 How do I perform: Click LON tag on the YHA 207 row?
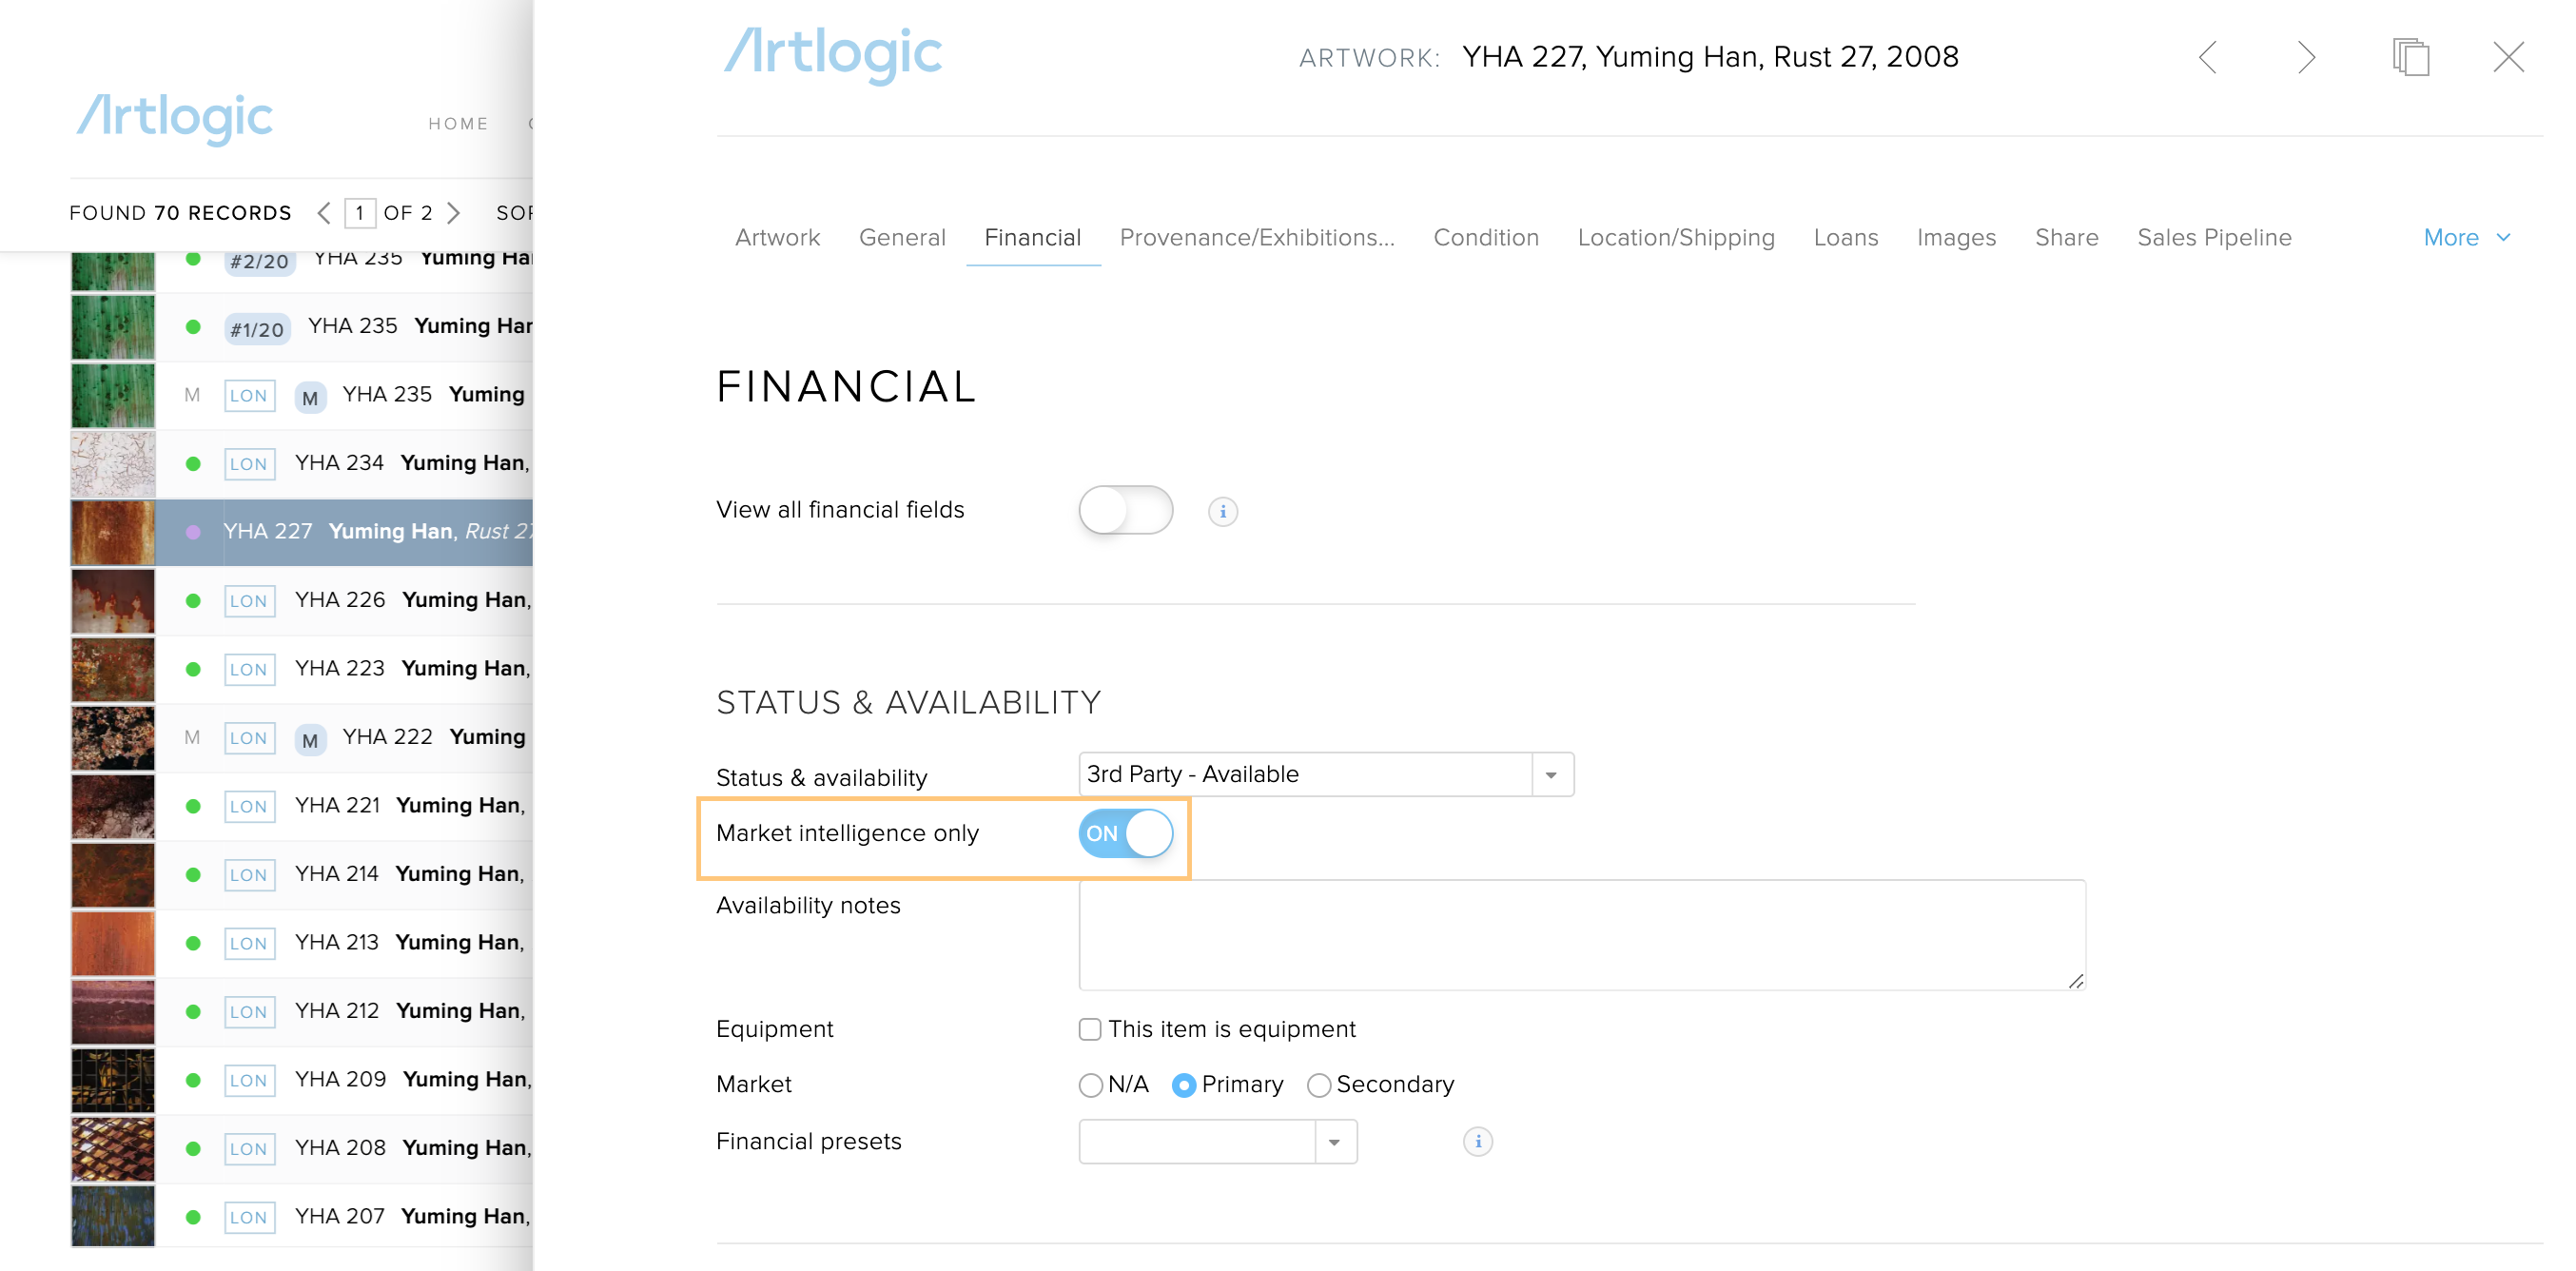pyautogui.click(x=249, y=1217)
